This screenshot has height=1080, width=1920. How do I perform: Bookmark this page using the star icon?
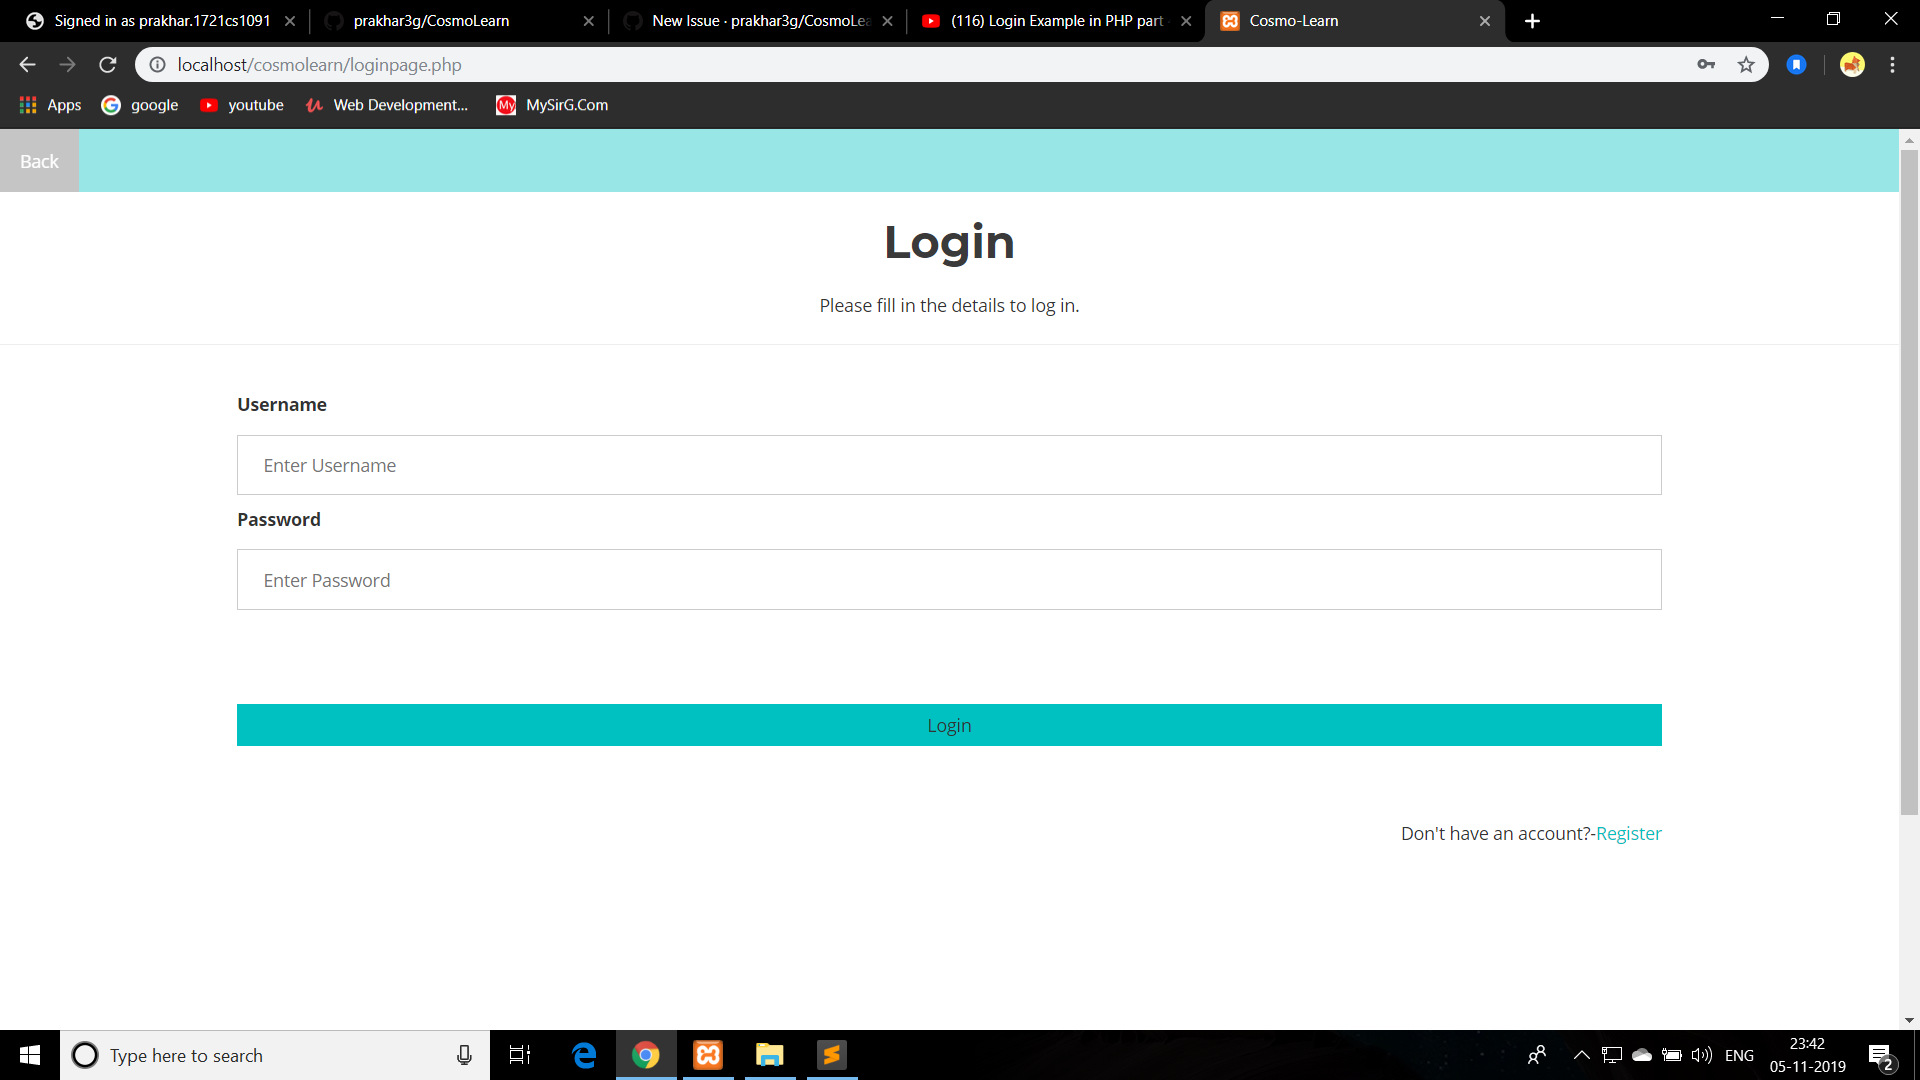(1746, 64)
